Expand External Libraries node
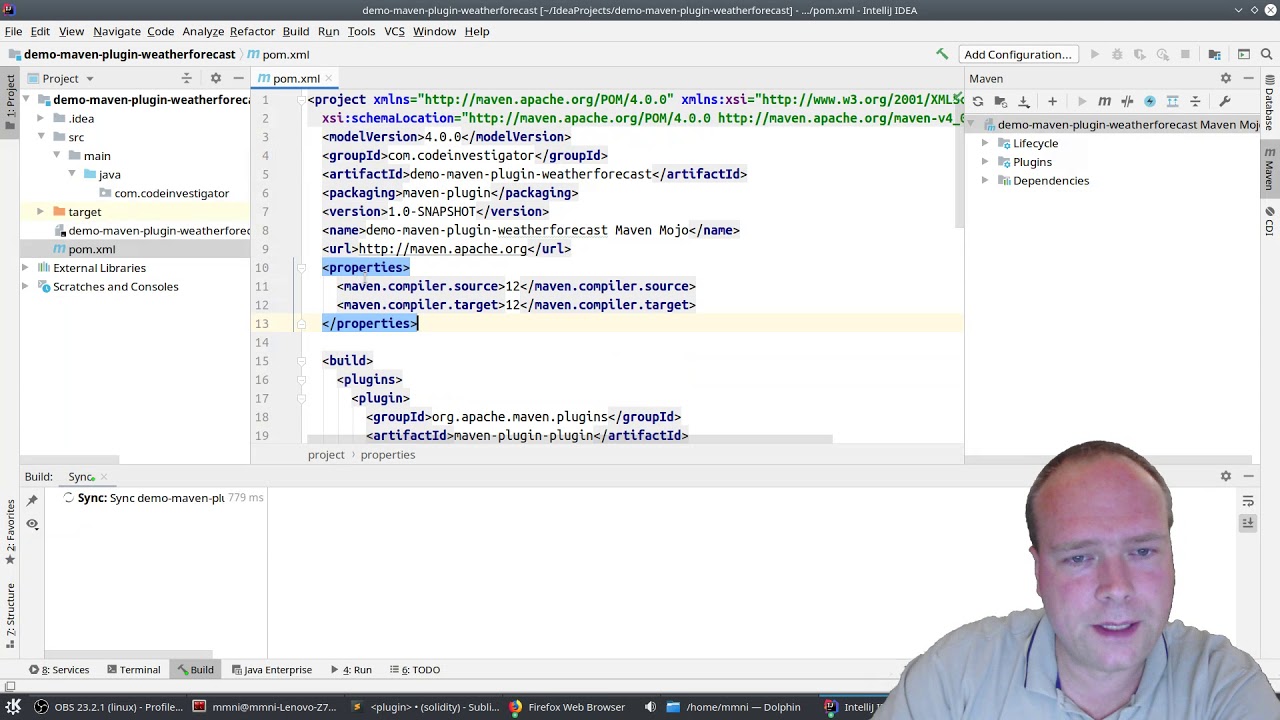This screenshot has height=720, width=1280. 25,268
